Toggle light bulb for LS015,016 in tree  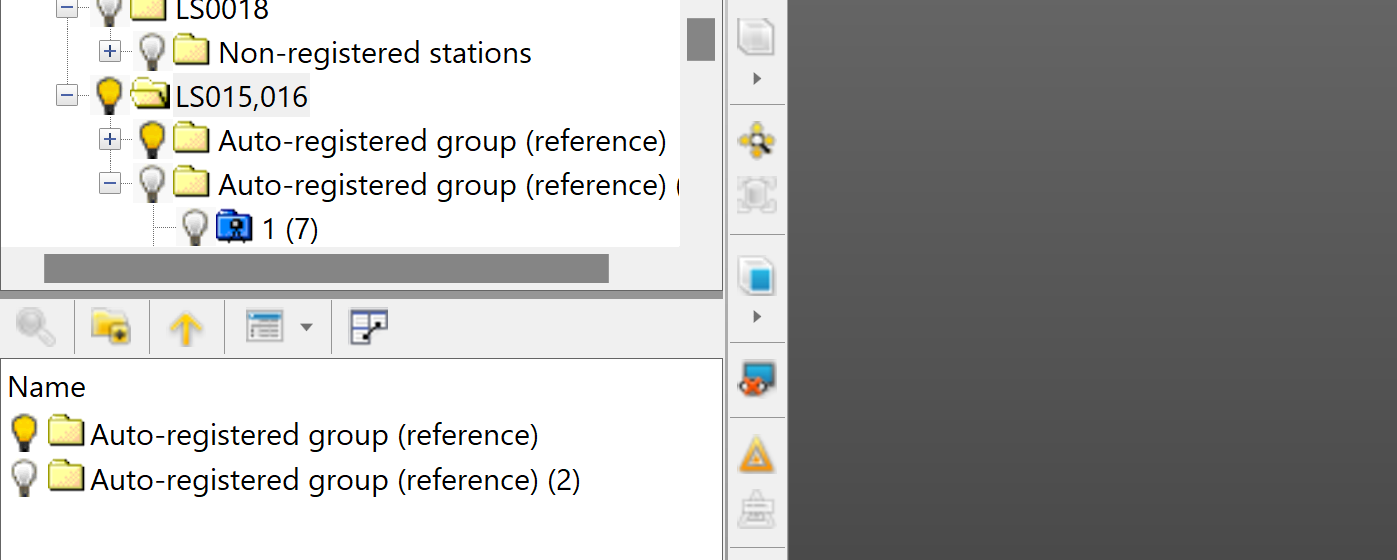click(109, 97)
